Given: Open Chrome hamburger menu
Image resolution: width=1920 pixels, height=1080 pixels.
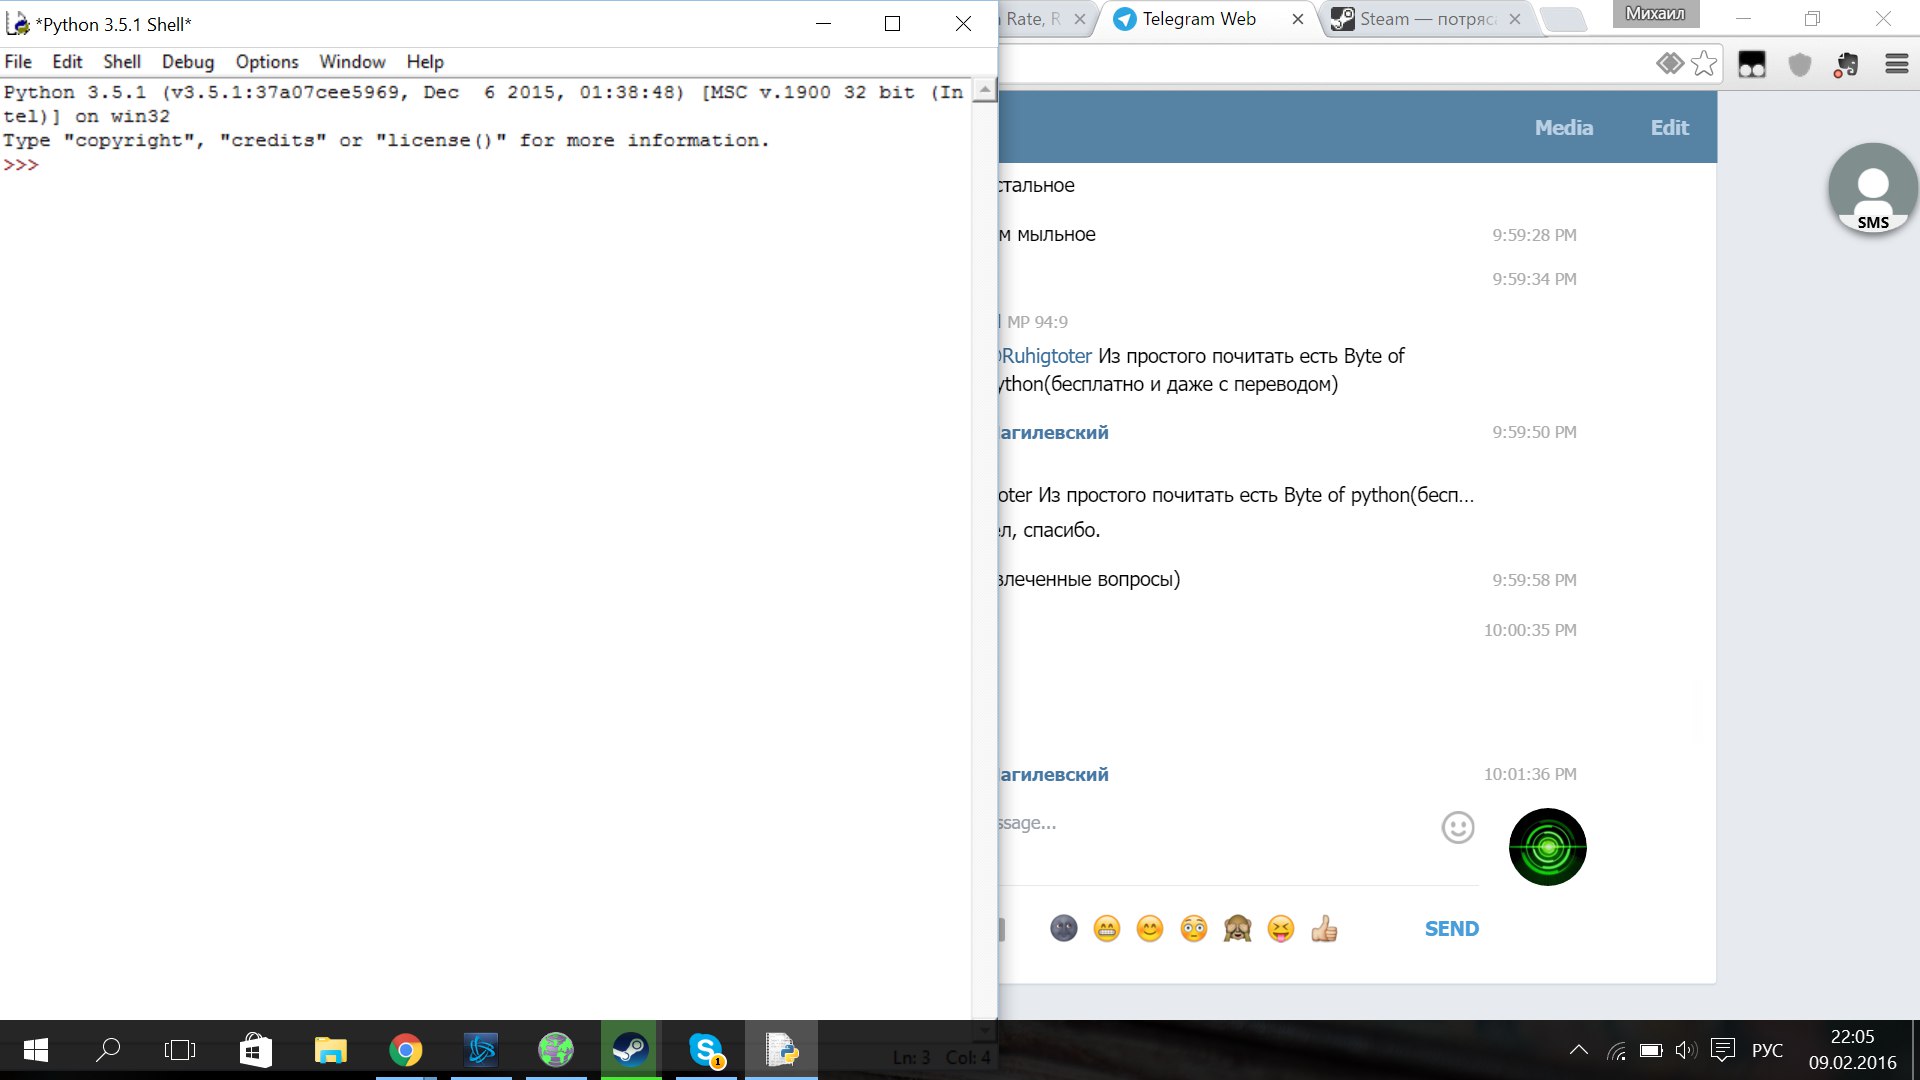Looking at the screenshot, I should [1896, 64].
